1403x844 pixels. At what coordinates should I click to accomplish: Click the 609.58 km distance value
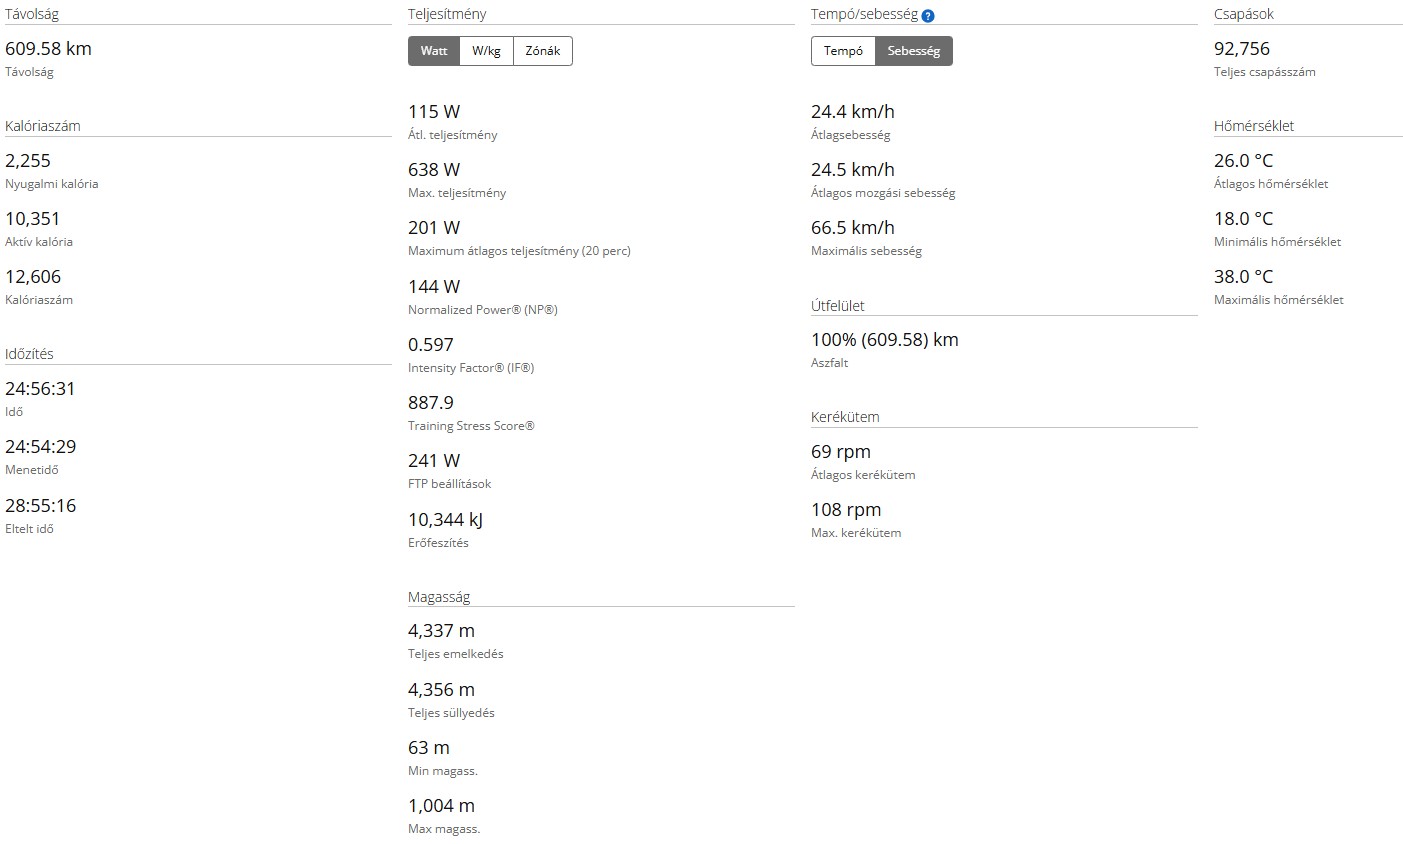click(x=48, y=49)
